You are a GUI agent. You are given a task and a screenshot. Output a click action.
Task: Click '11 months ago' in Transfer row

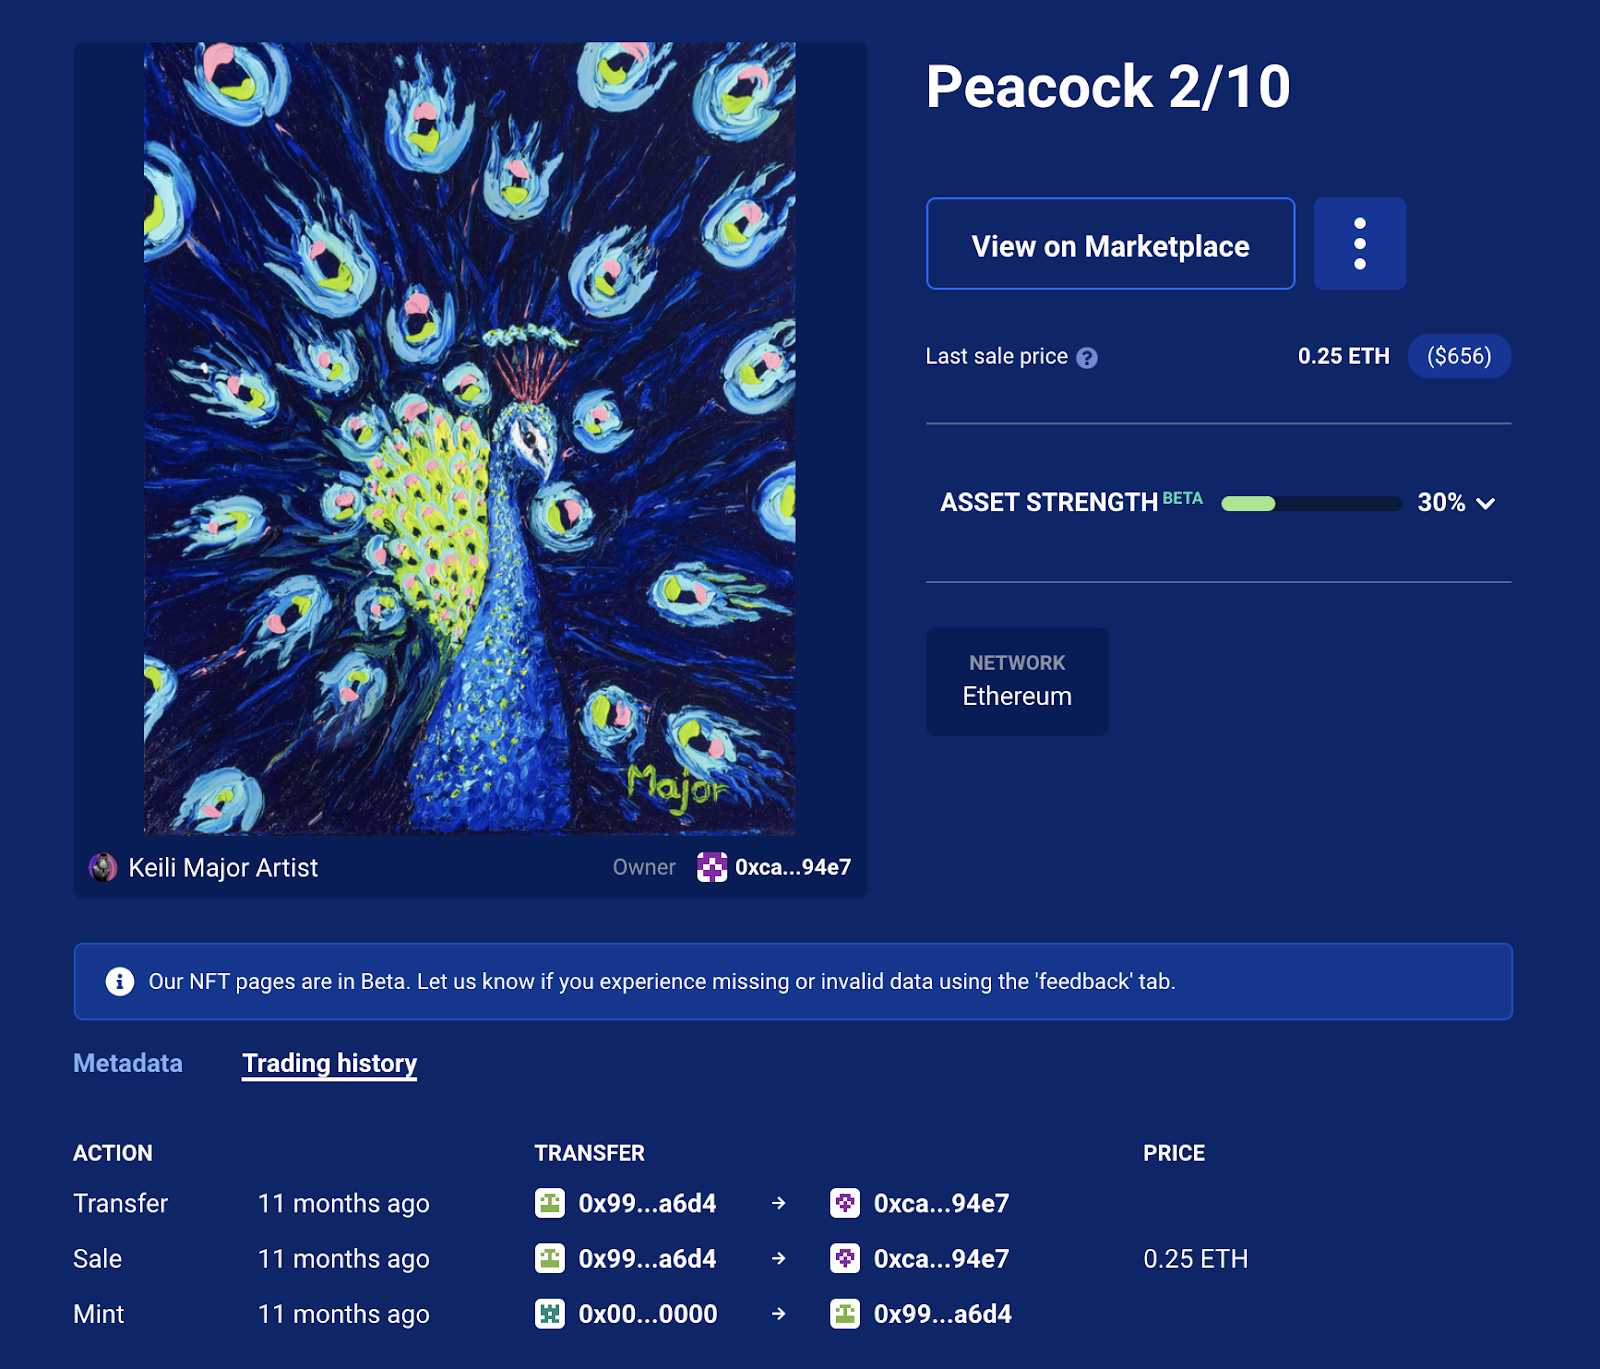pos(343,1203)
